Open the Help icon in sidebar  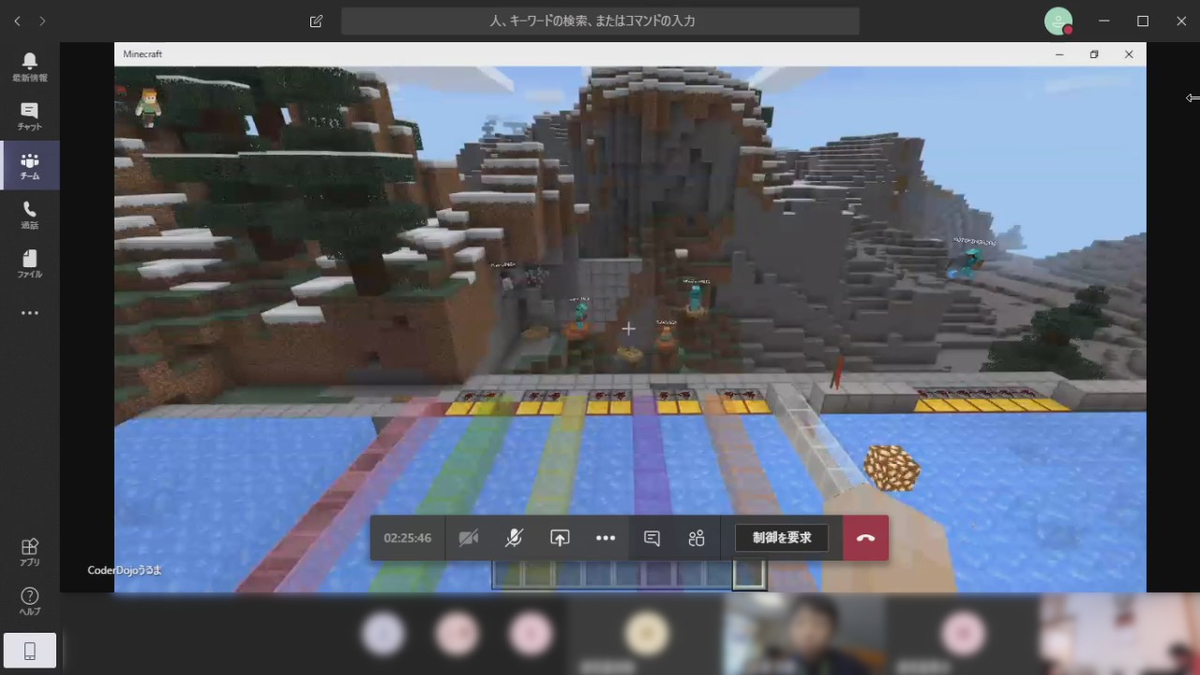pos(29,600)
